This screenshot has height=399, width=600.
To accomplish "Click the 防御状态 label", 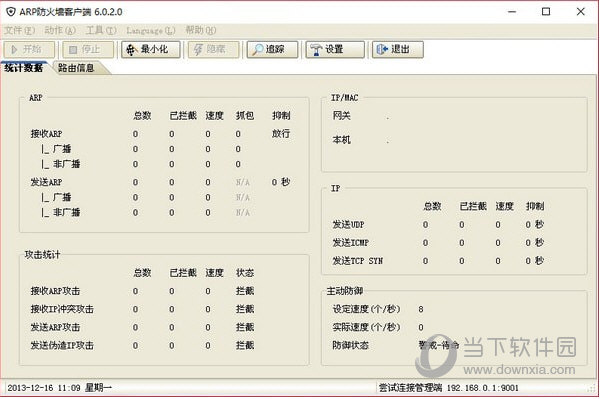I will [351, 345].
